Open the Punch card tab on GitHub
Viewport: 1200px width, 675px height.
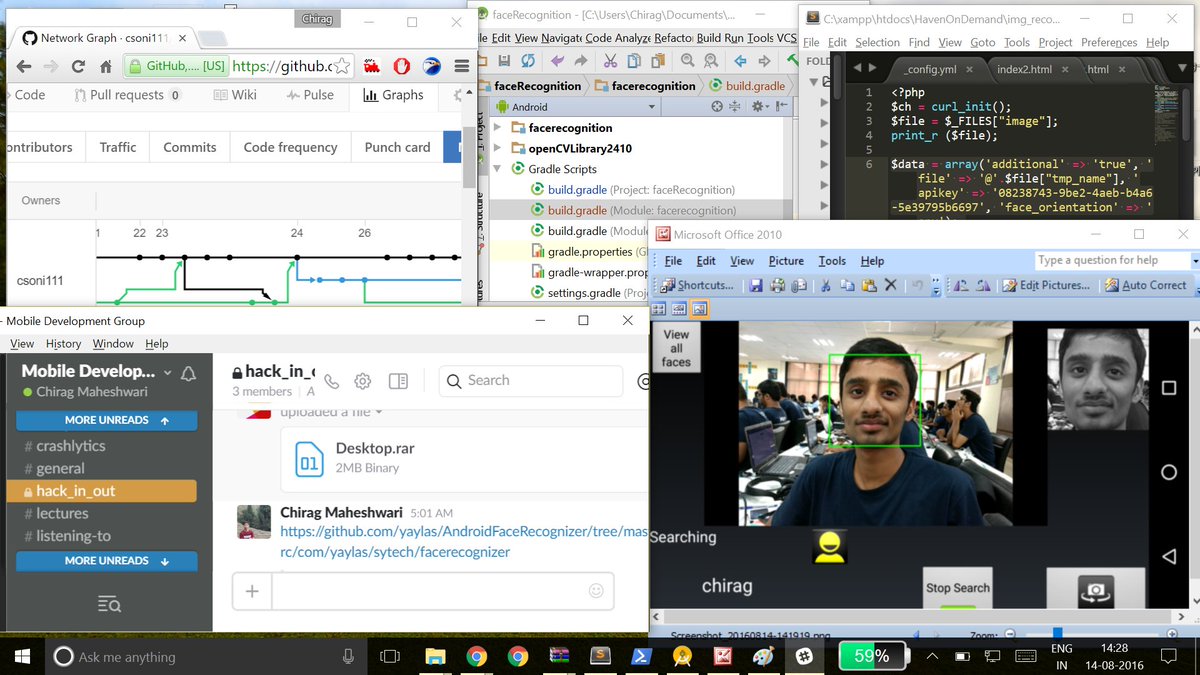[397, 147]
